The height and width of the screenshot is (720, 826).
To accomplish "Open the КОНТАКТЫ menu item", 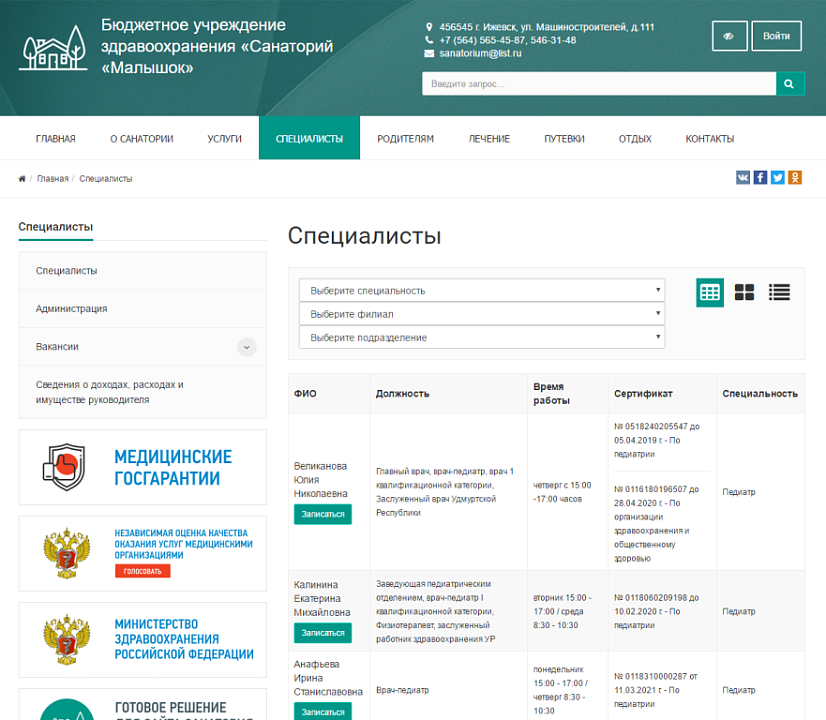I will [x=710, y=139].
